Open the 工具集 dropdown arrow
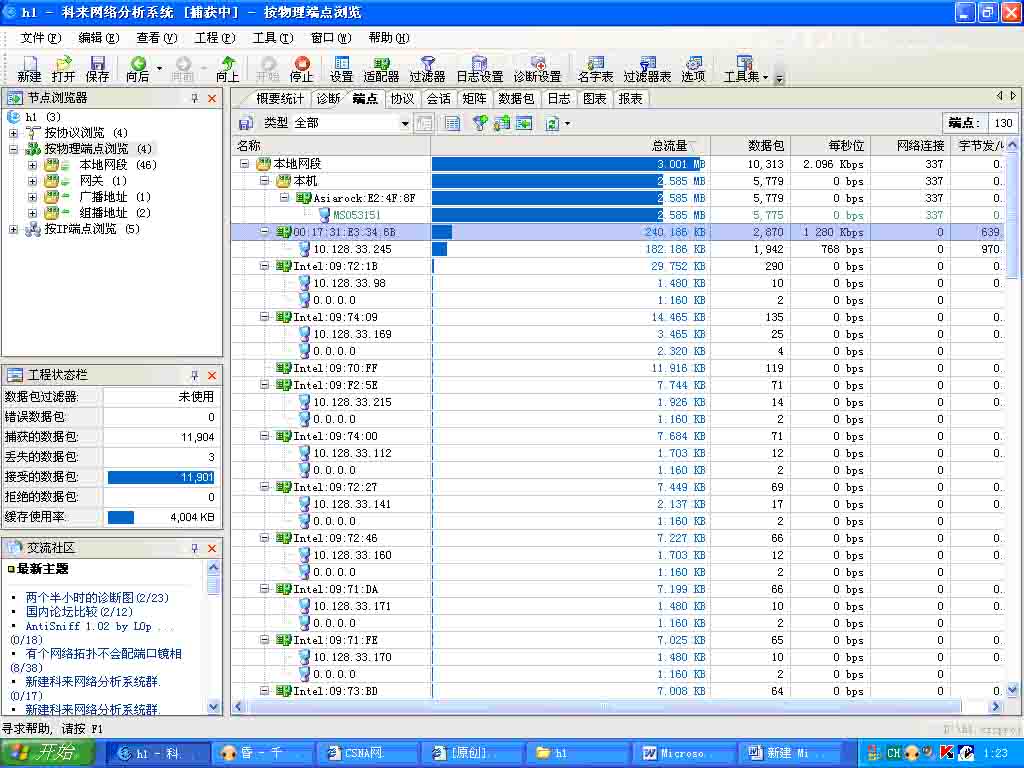The height and width of the screenshot is (768, 1024). pos(765,76)
